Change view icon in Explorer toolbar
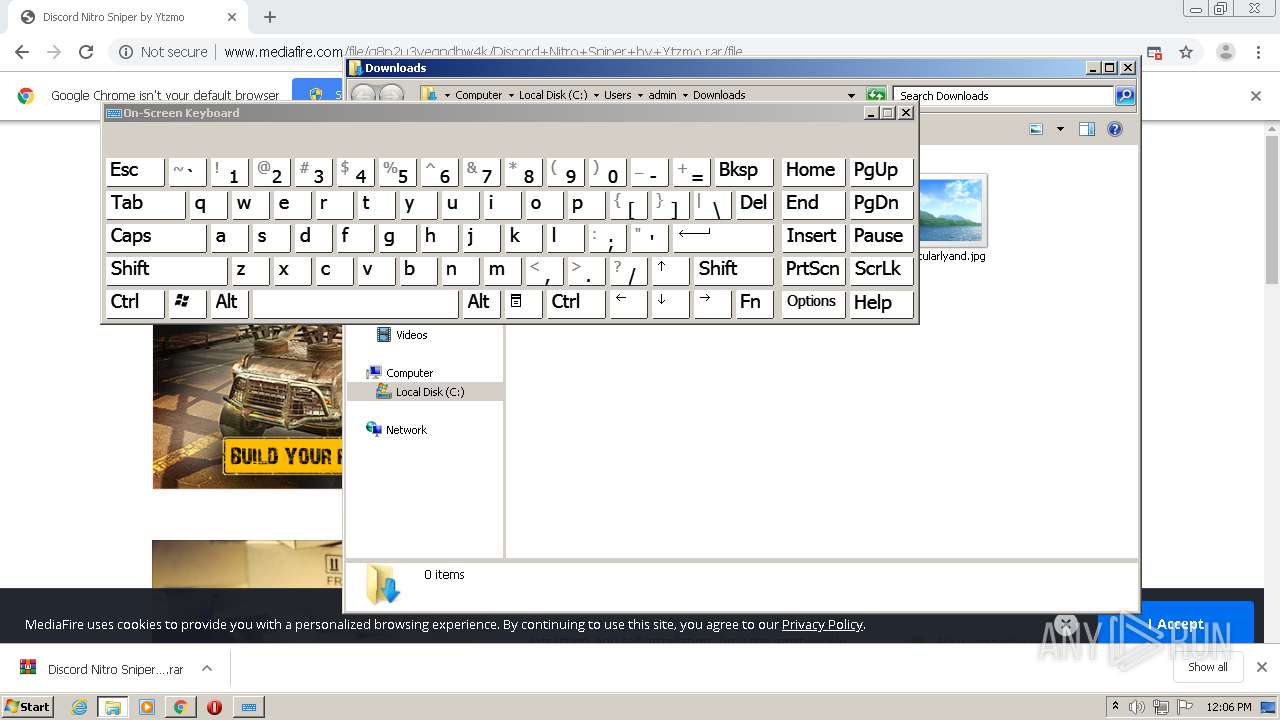The height and width of the screenshot is (720, 1280). coord(1036,129)
